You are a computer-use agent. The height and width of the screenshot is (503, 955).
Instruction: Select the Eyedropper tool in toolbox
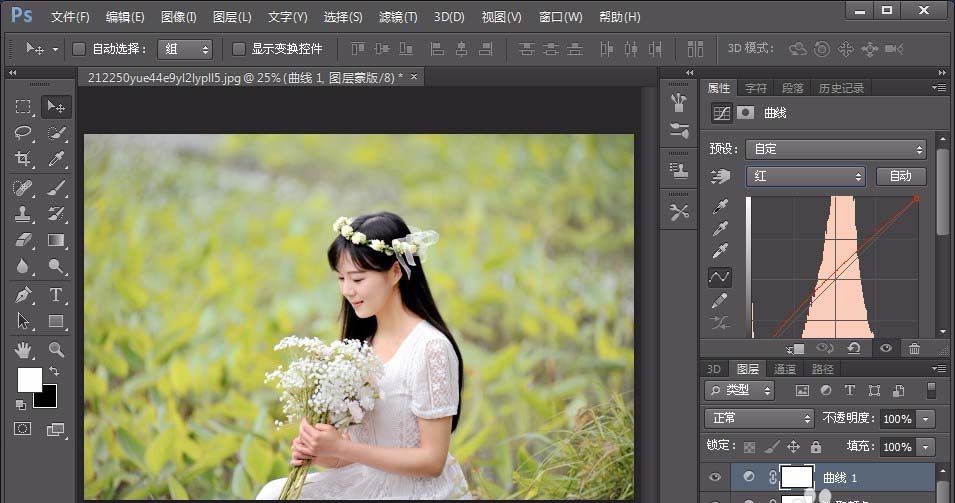(x=56, y=159)
